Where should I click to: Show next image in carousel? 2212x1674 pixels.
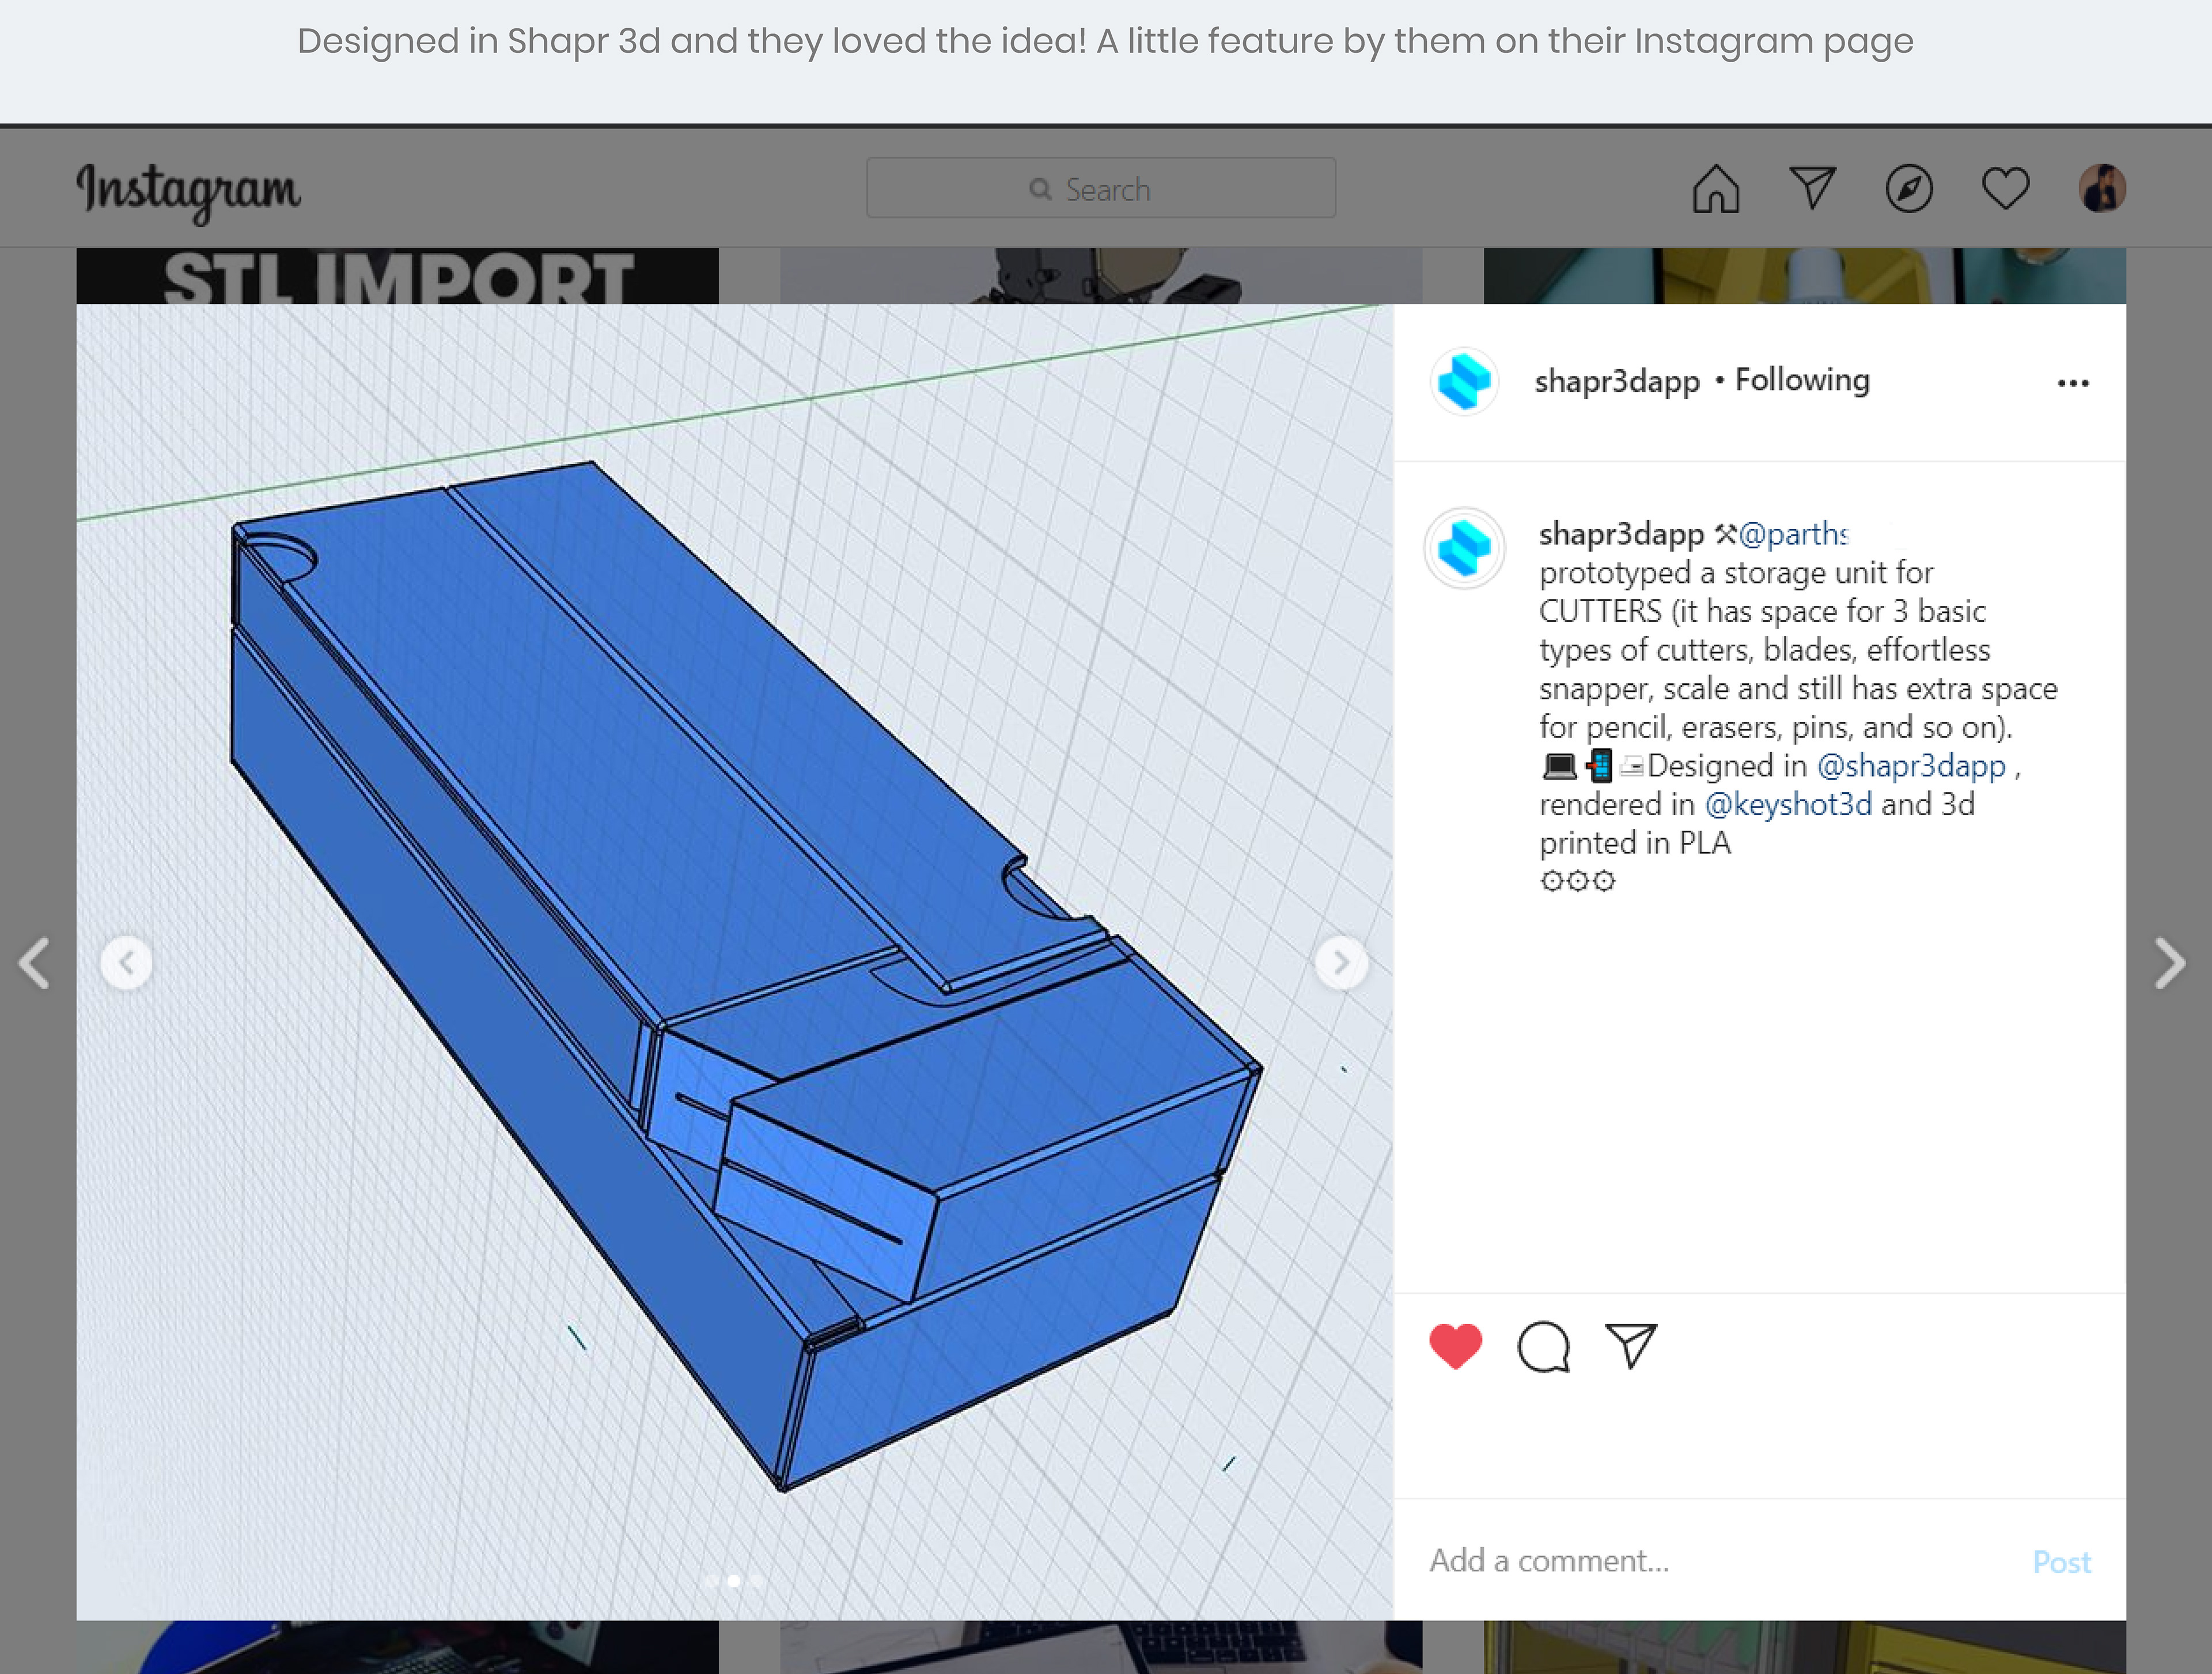tap(1341, 963)
